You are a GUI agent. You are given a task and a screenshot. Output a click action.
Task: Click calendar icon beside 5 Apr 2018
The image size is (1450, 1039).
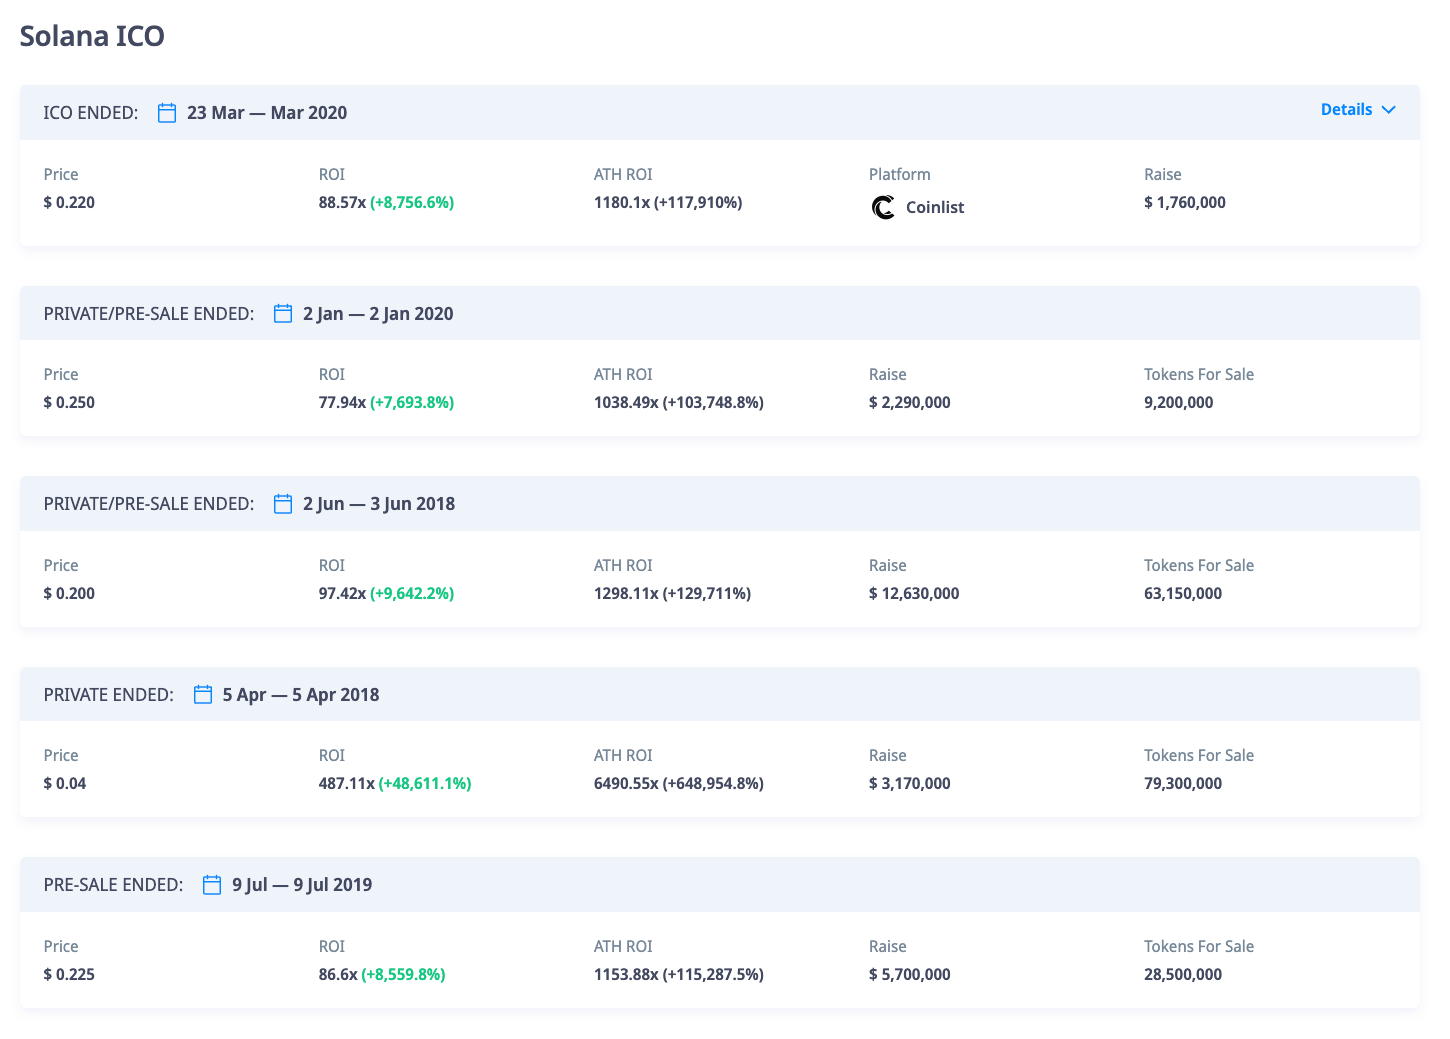coord(203,695)
